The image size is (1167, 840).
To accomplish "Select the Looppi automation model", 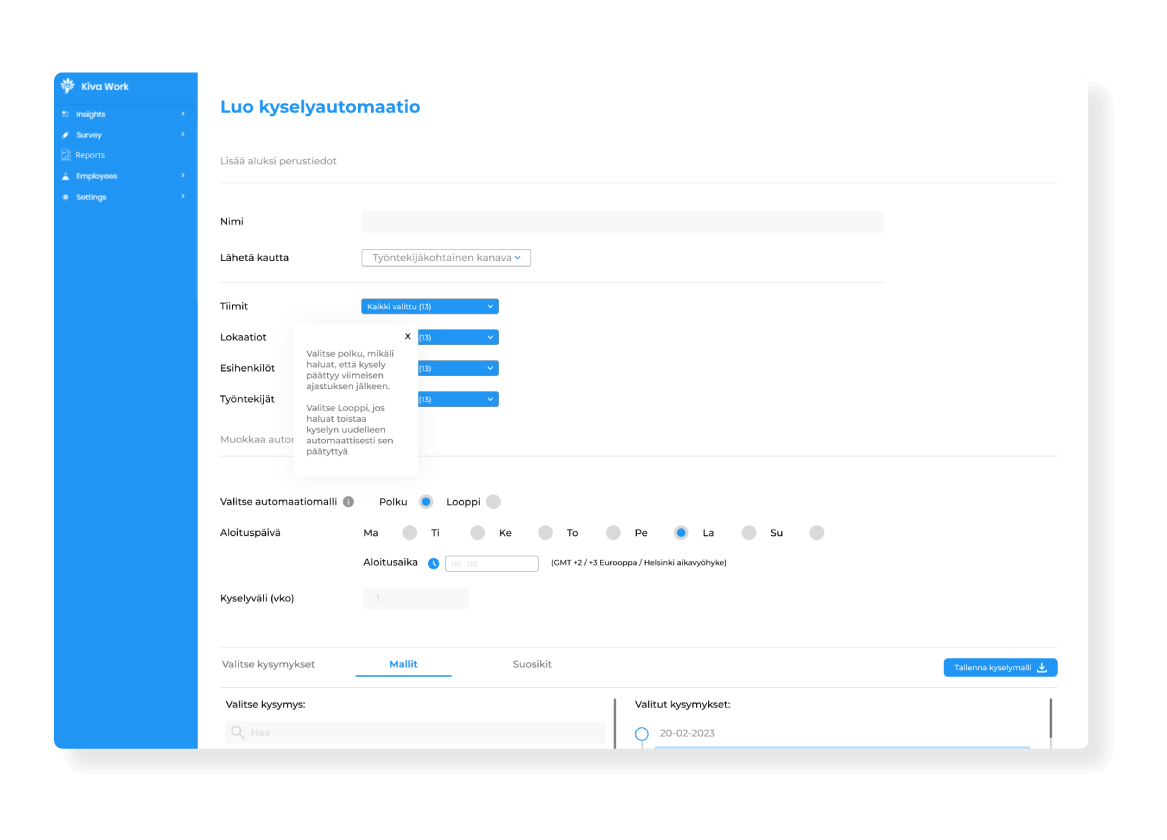I will coord(493,501).
